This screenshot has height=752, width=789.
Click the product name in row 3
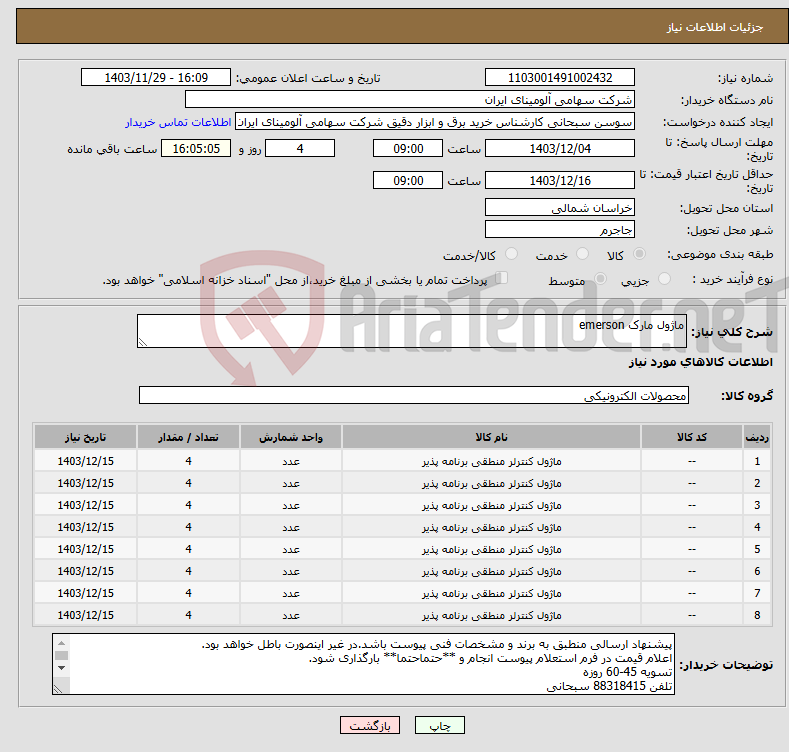491,505
